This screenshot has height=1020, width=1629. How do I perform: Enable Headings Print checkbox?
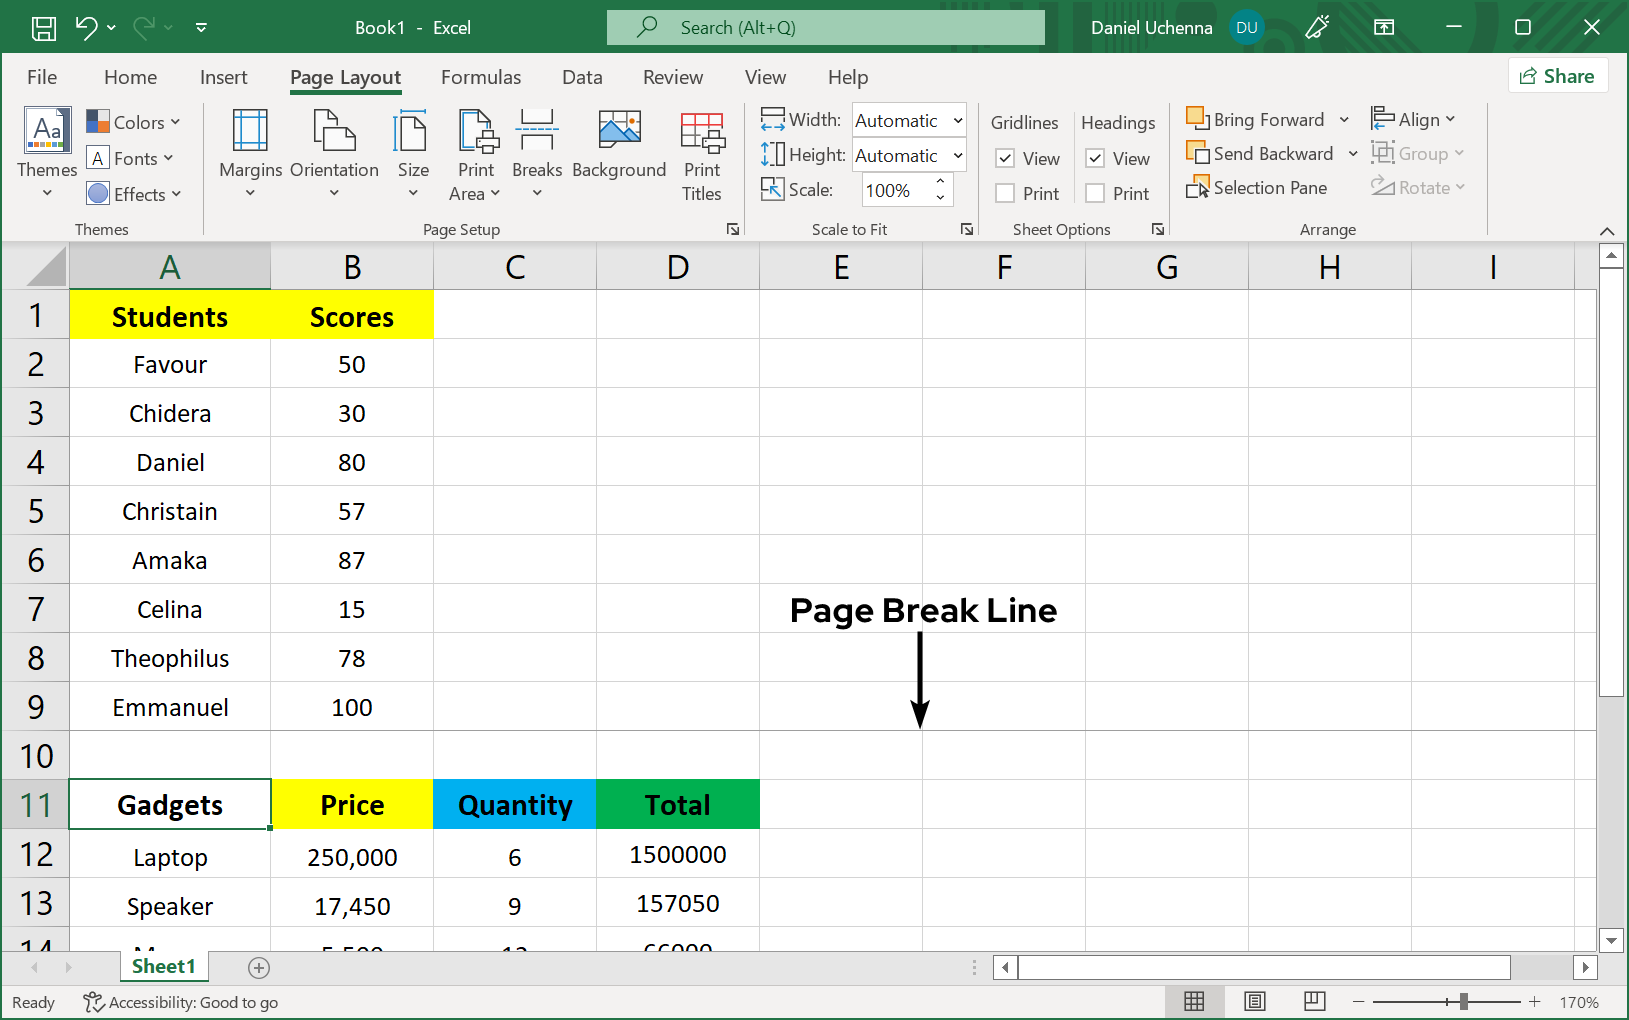coord(1096,194)
